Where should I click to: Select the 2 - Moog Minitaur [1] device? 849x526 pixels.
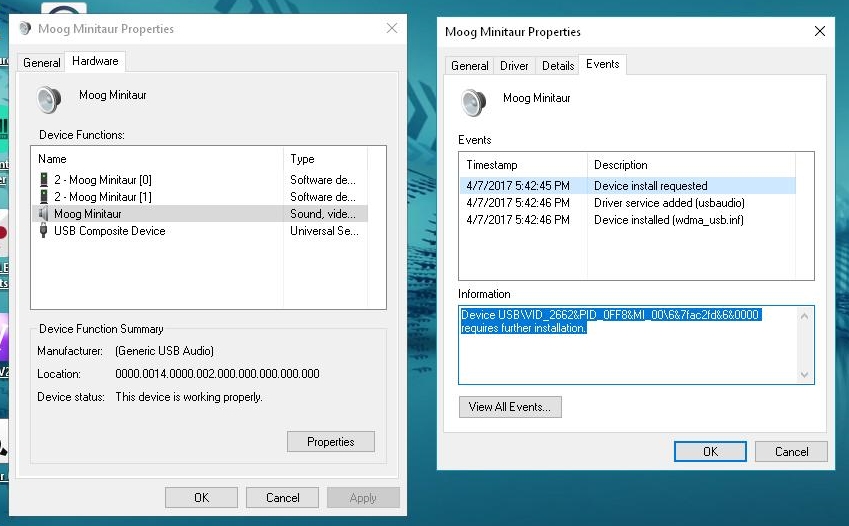102,197
